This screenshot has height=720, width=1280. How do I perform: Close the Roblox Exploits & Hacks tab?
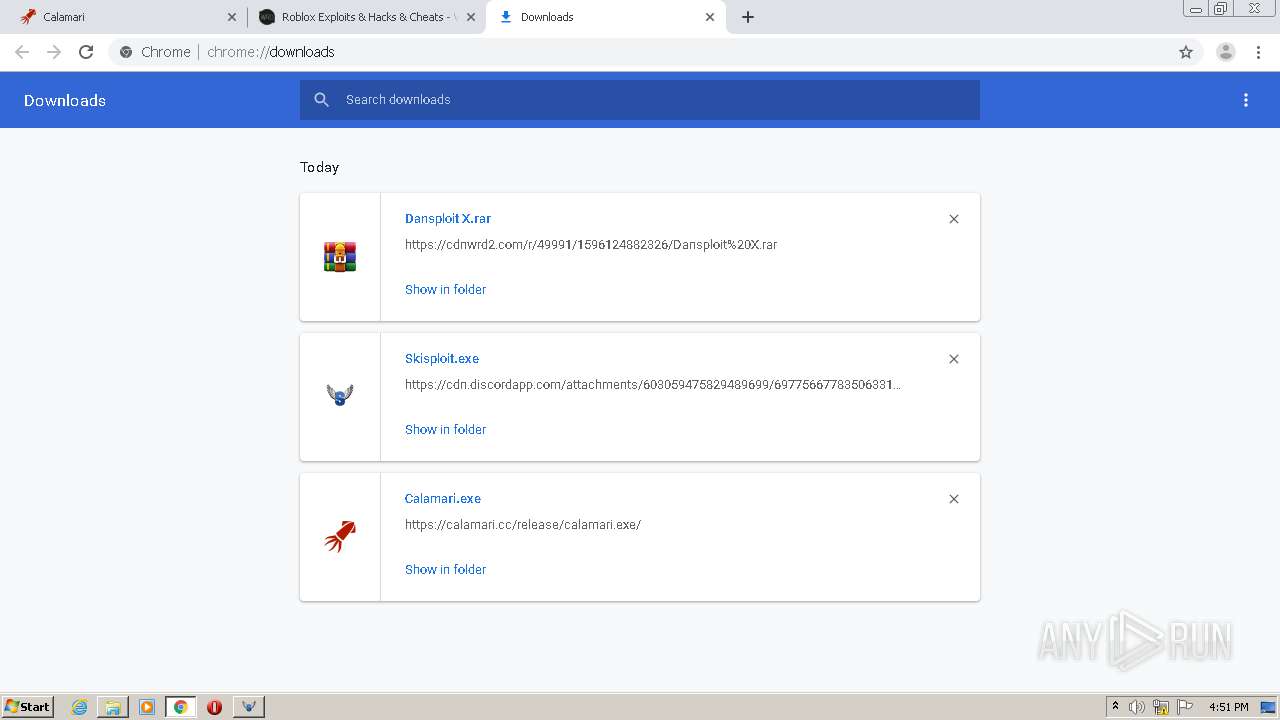tap(470, 17)
